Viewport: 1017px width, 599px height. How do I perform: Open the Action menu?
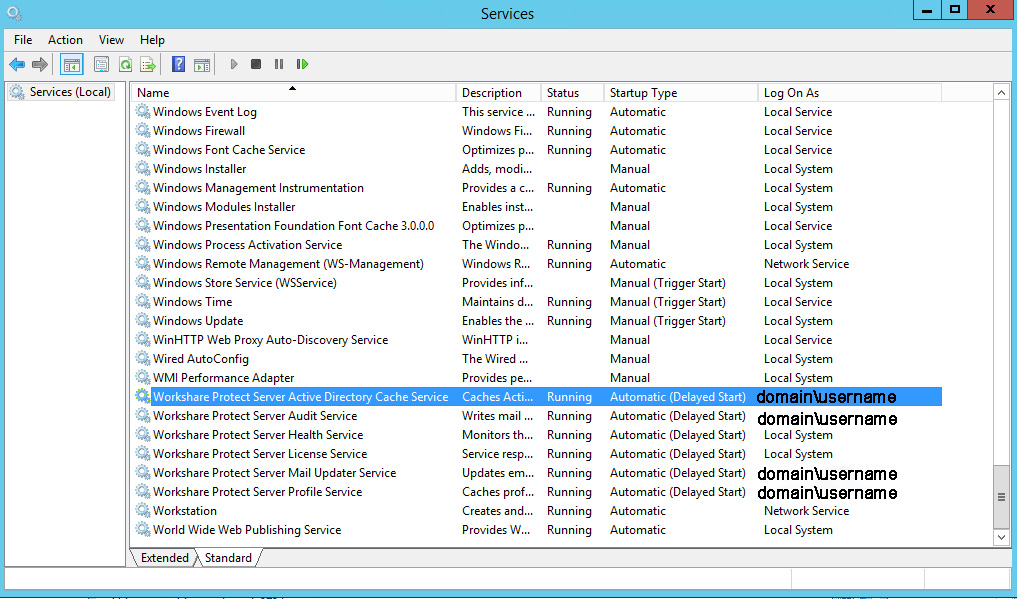tap(65, 40)
